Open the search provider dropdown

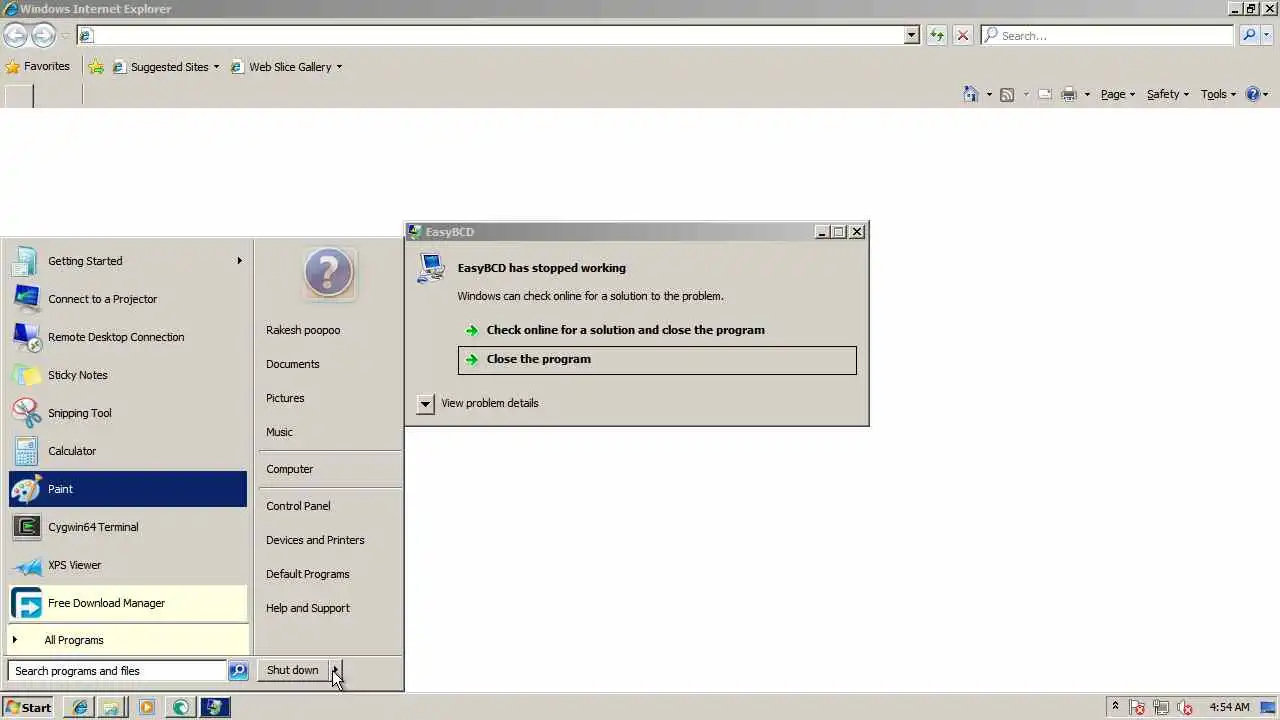pos(1267,35)
